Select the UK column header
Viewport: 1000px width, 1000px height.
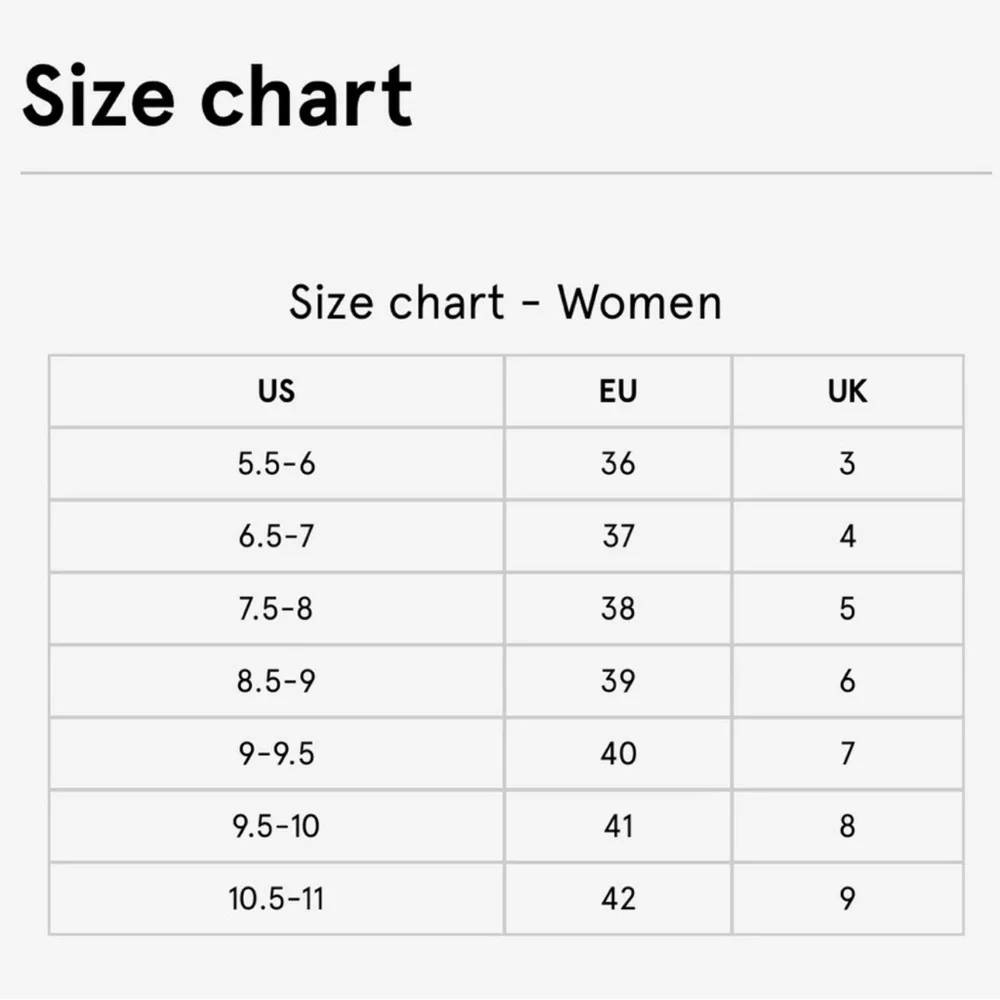tap(848, 391)
